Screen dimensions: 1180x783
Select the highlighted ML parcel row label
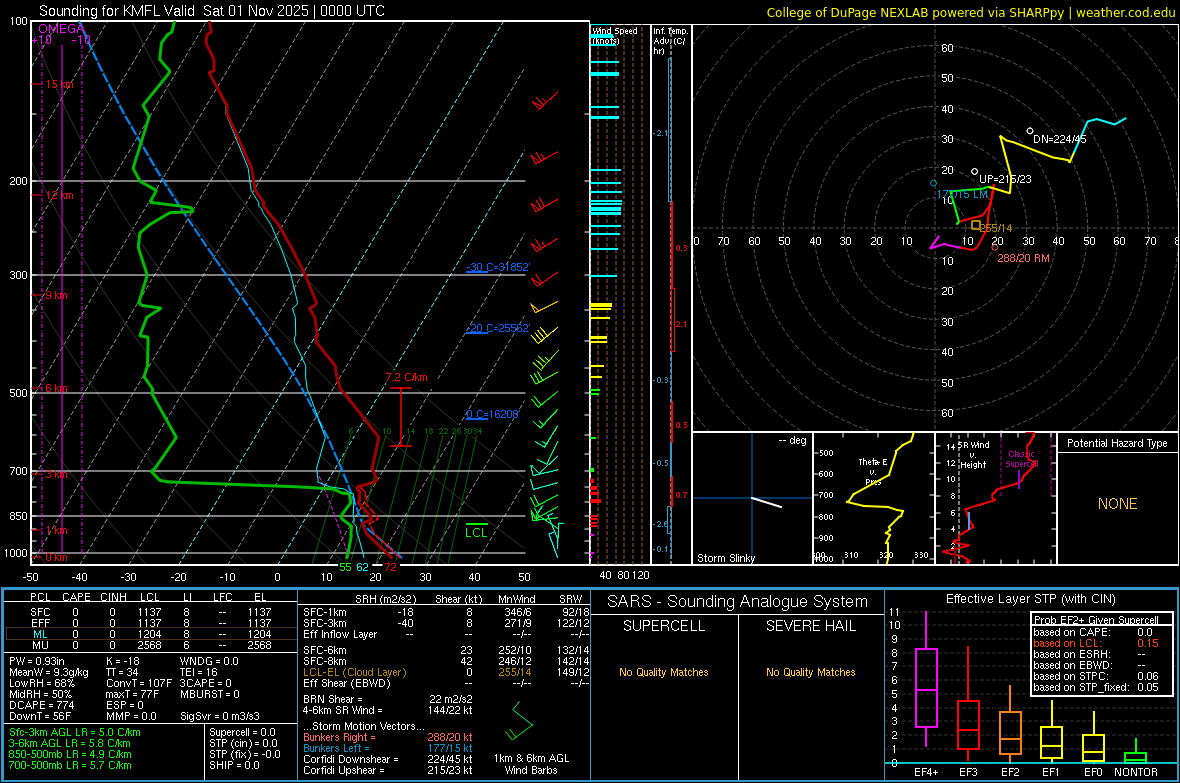coord(40,634)
